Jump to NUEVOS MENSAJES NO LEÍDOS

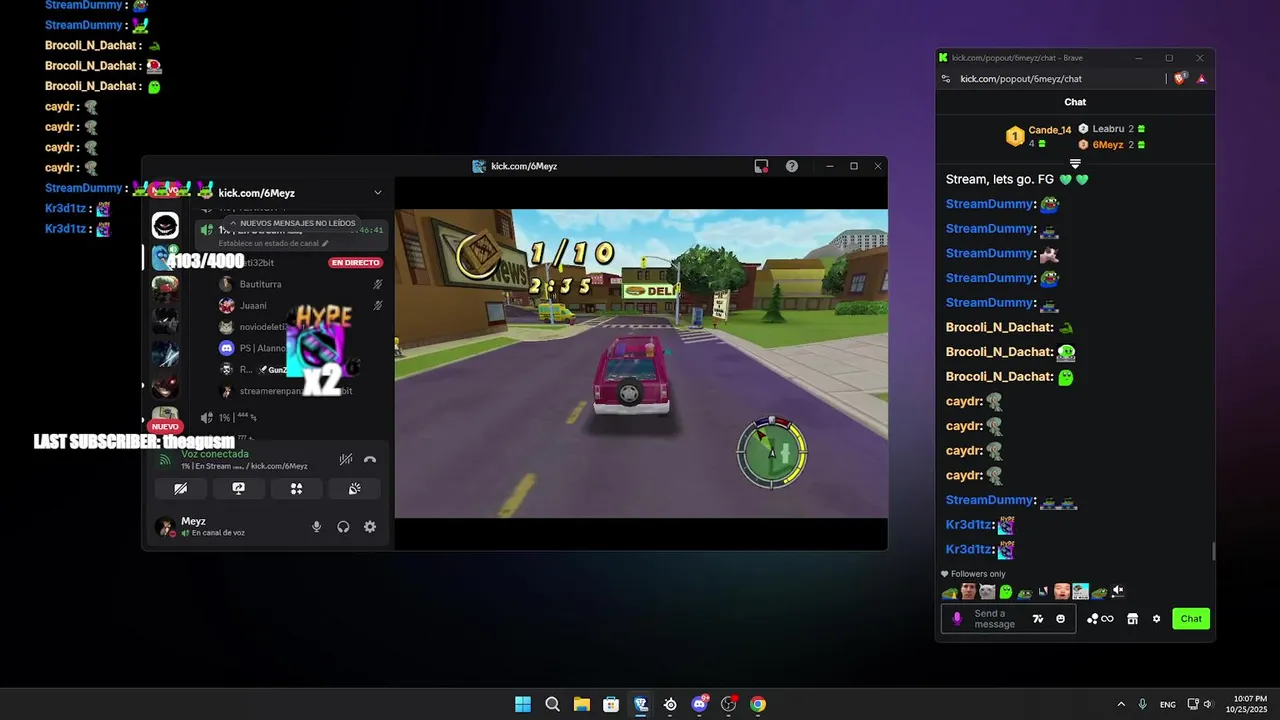coord(292,223)
